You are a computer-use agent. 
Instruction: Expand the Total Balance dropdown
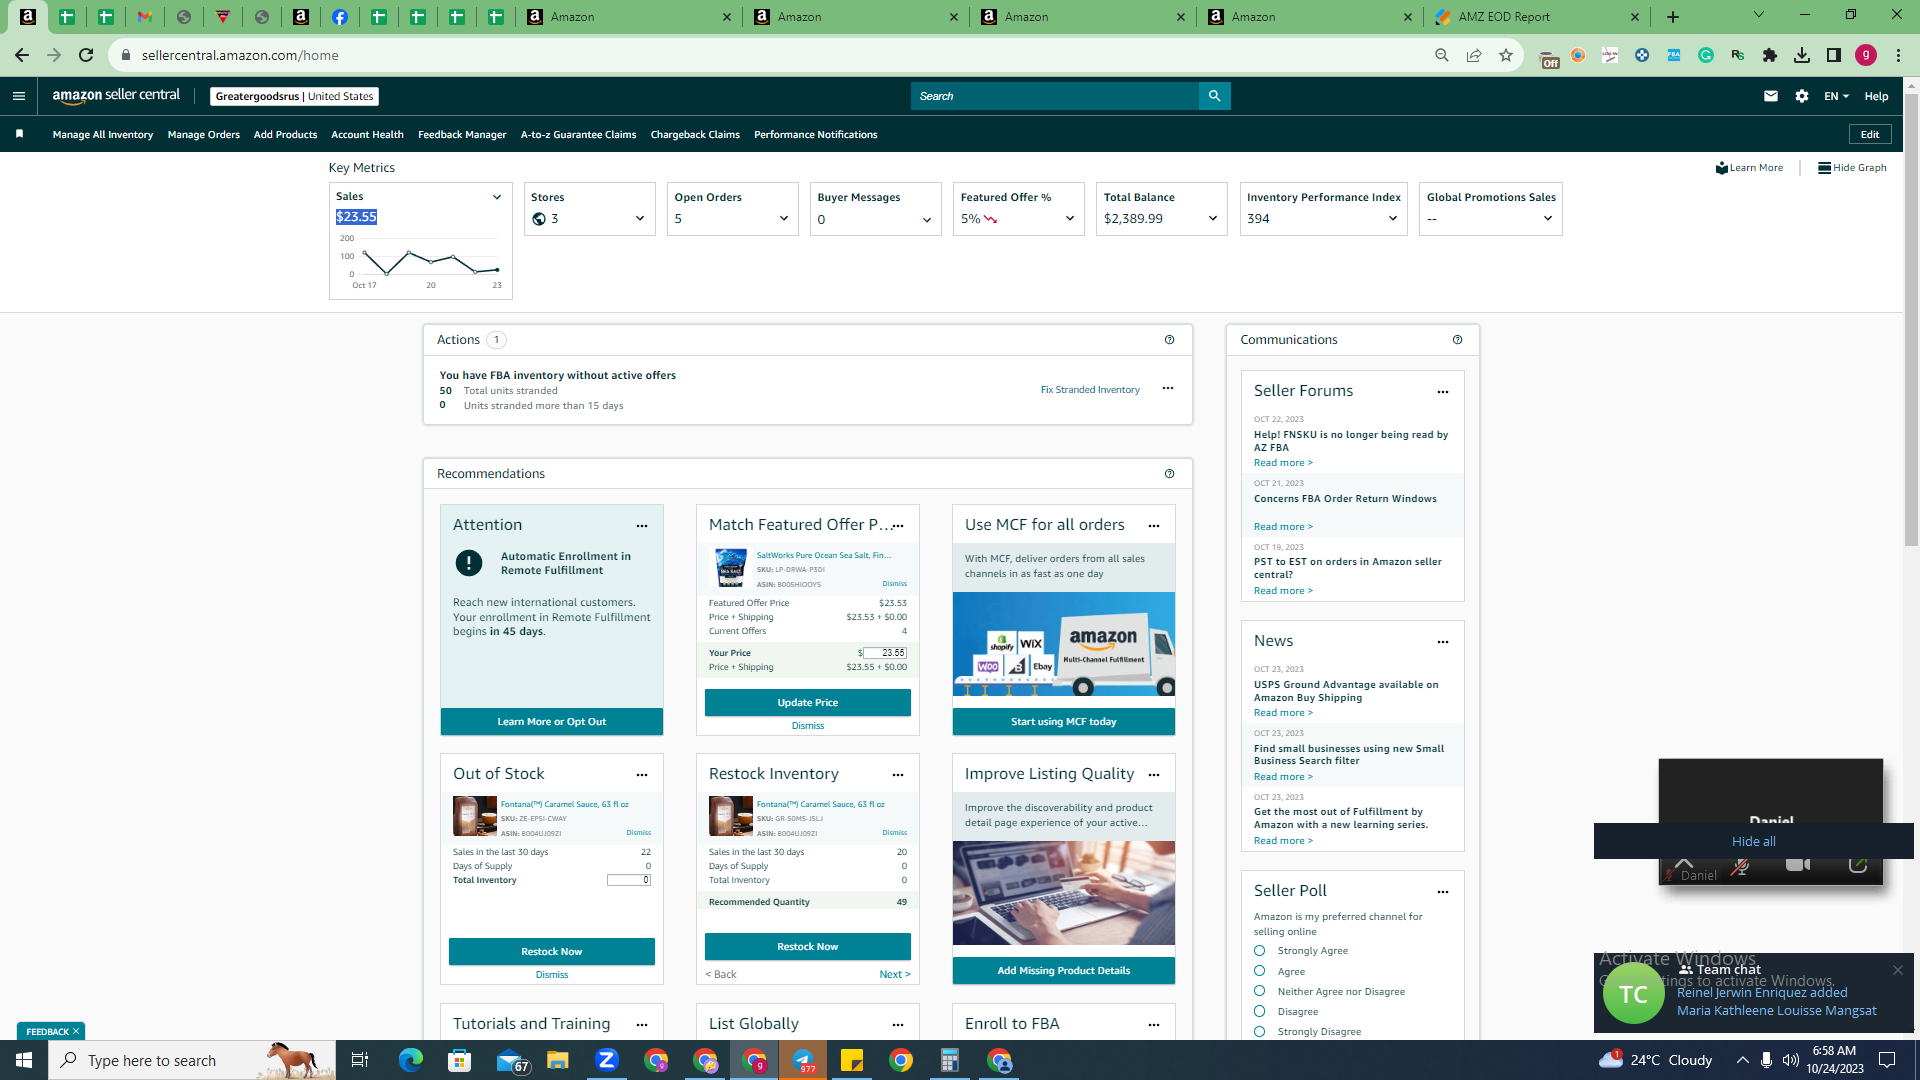1213,219
